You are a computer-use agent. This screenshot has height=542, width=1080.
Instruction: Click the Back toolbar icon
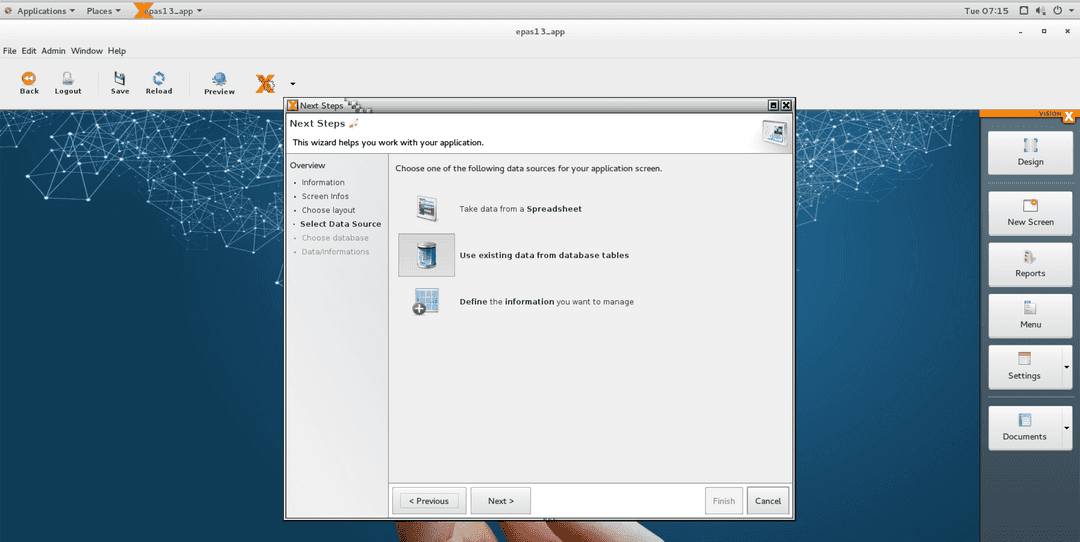click(29, 79)
